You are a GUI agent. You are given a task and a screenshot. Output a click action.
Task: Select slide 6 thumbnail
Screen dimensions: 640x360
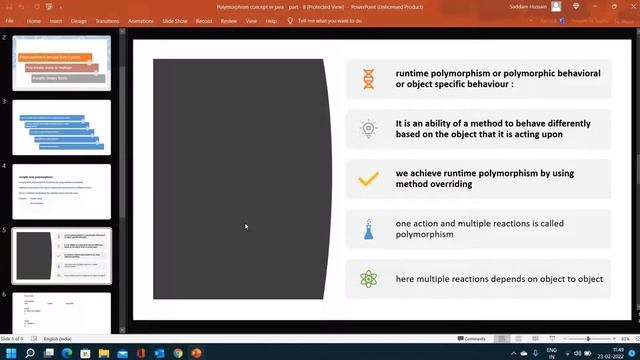click(x=62, y=313)
